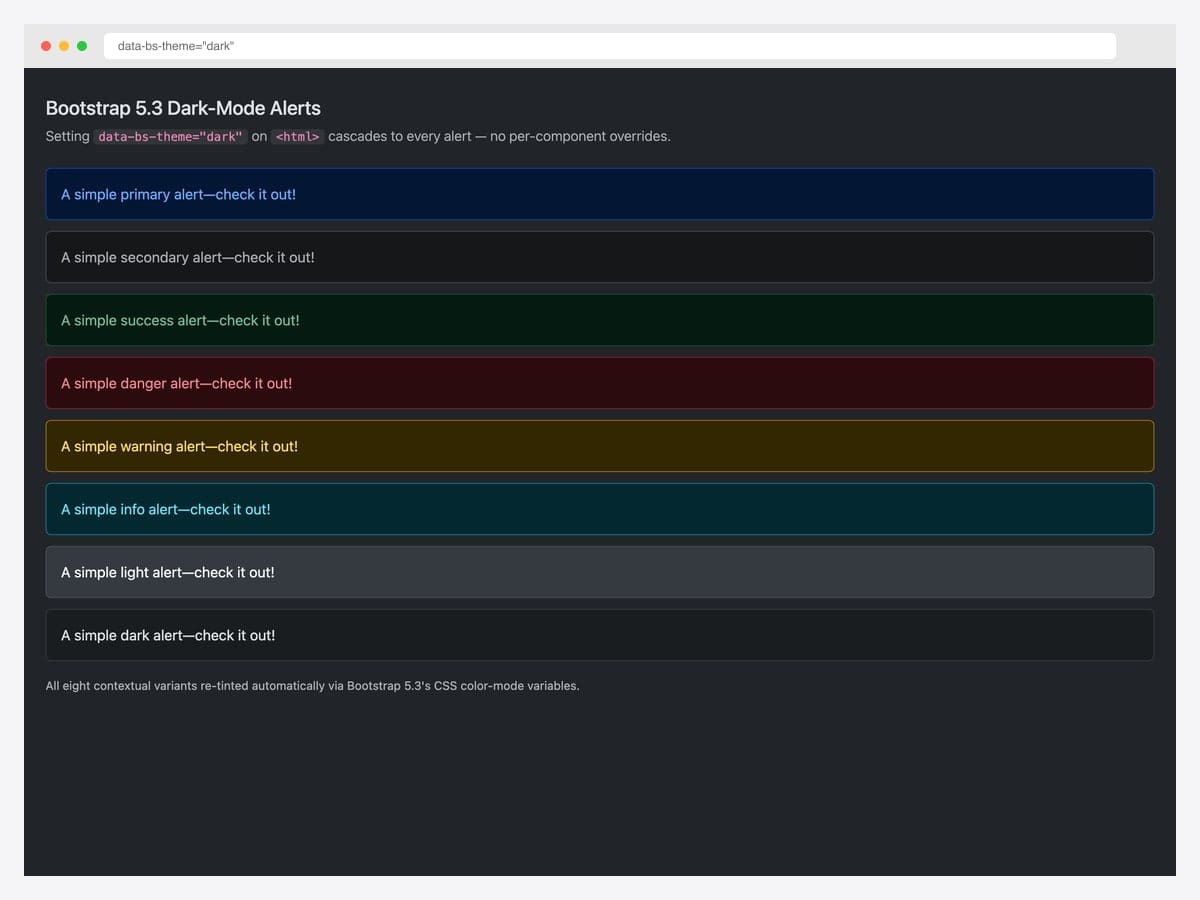Click the text 'cascades to every alert'

(400, 136)
